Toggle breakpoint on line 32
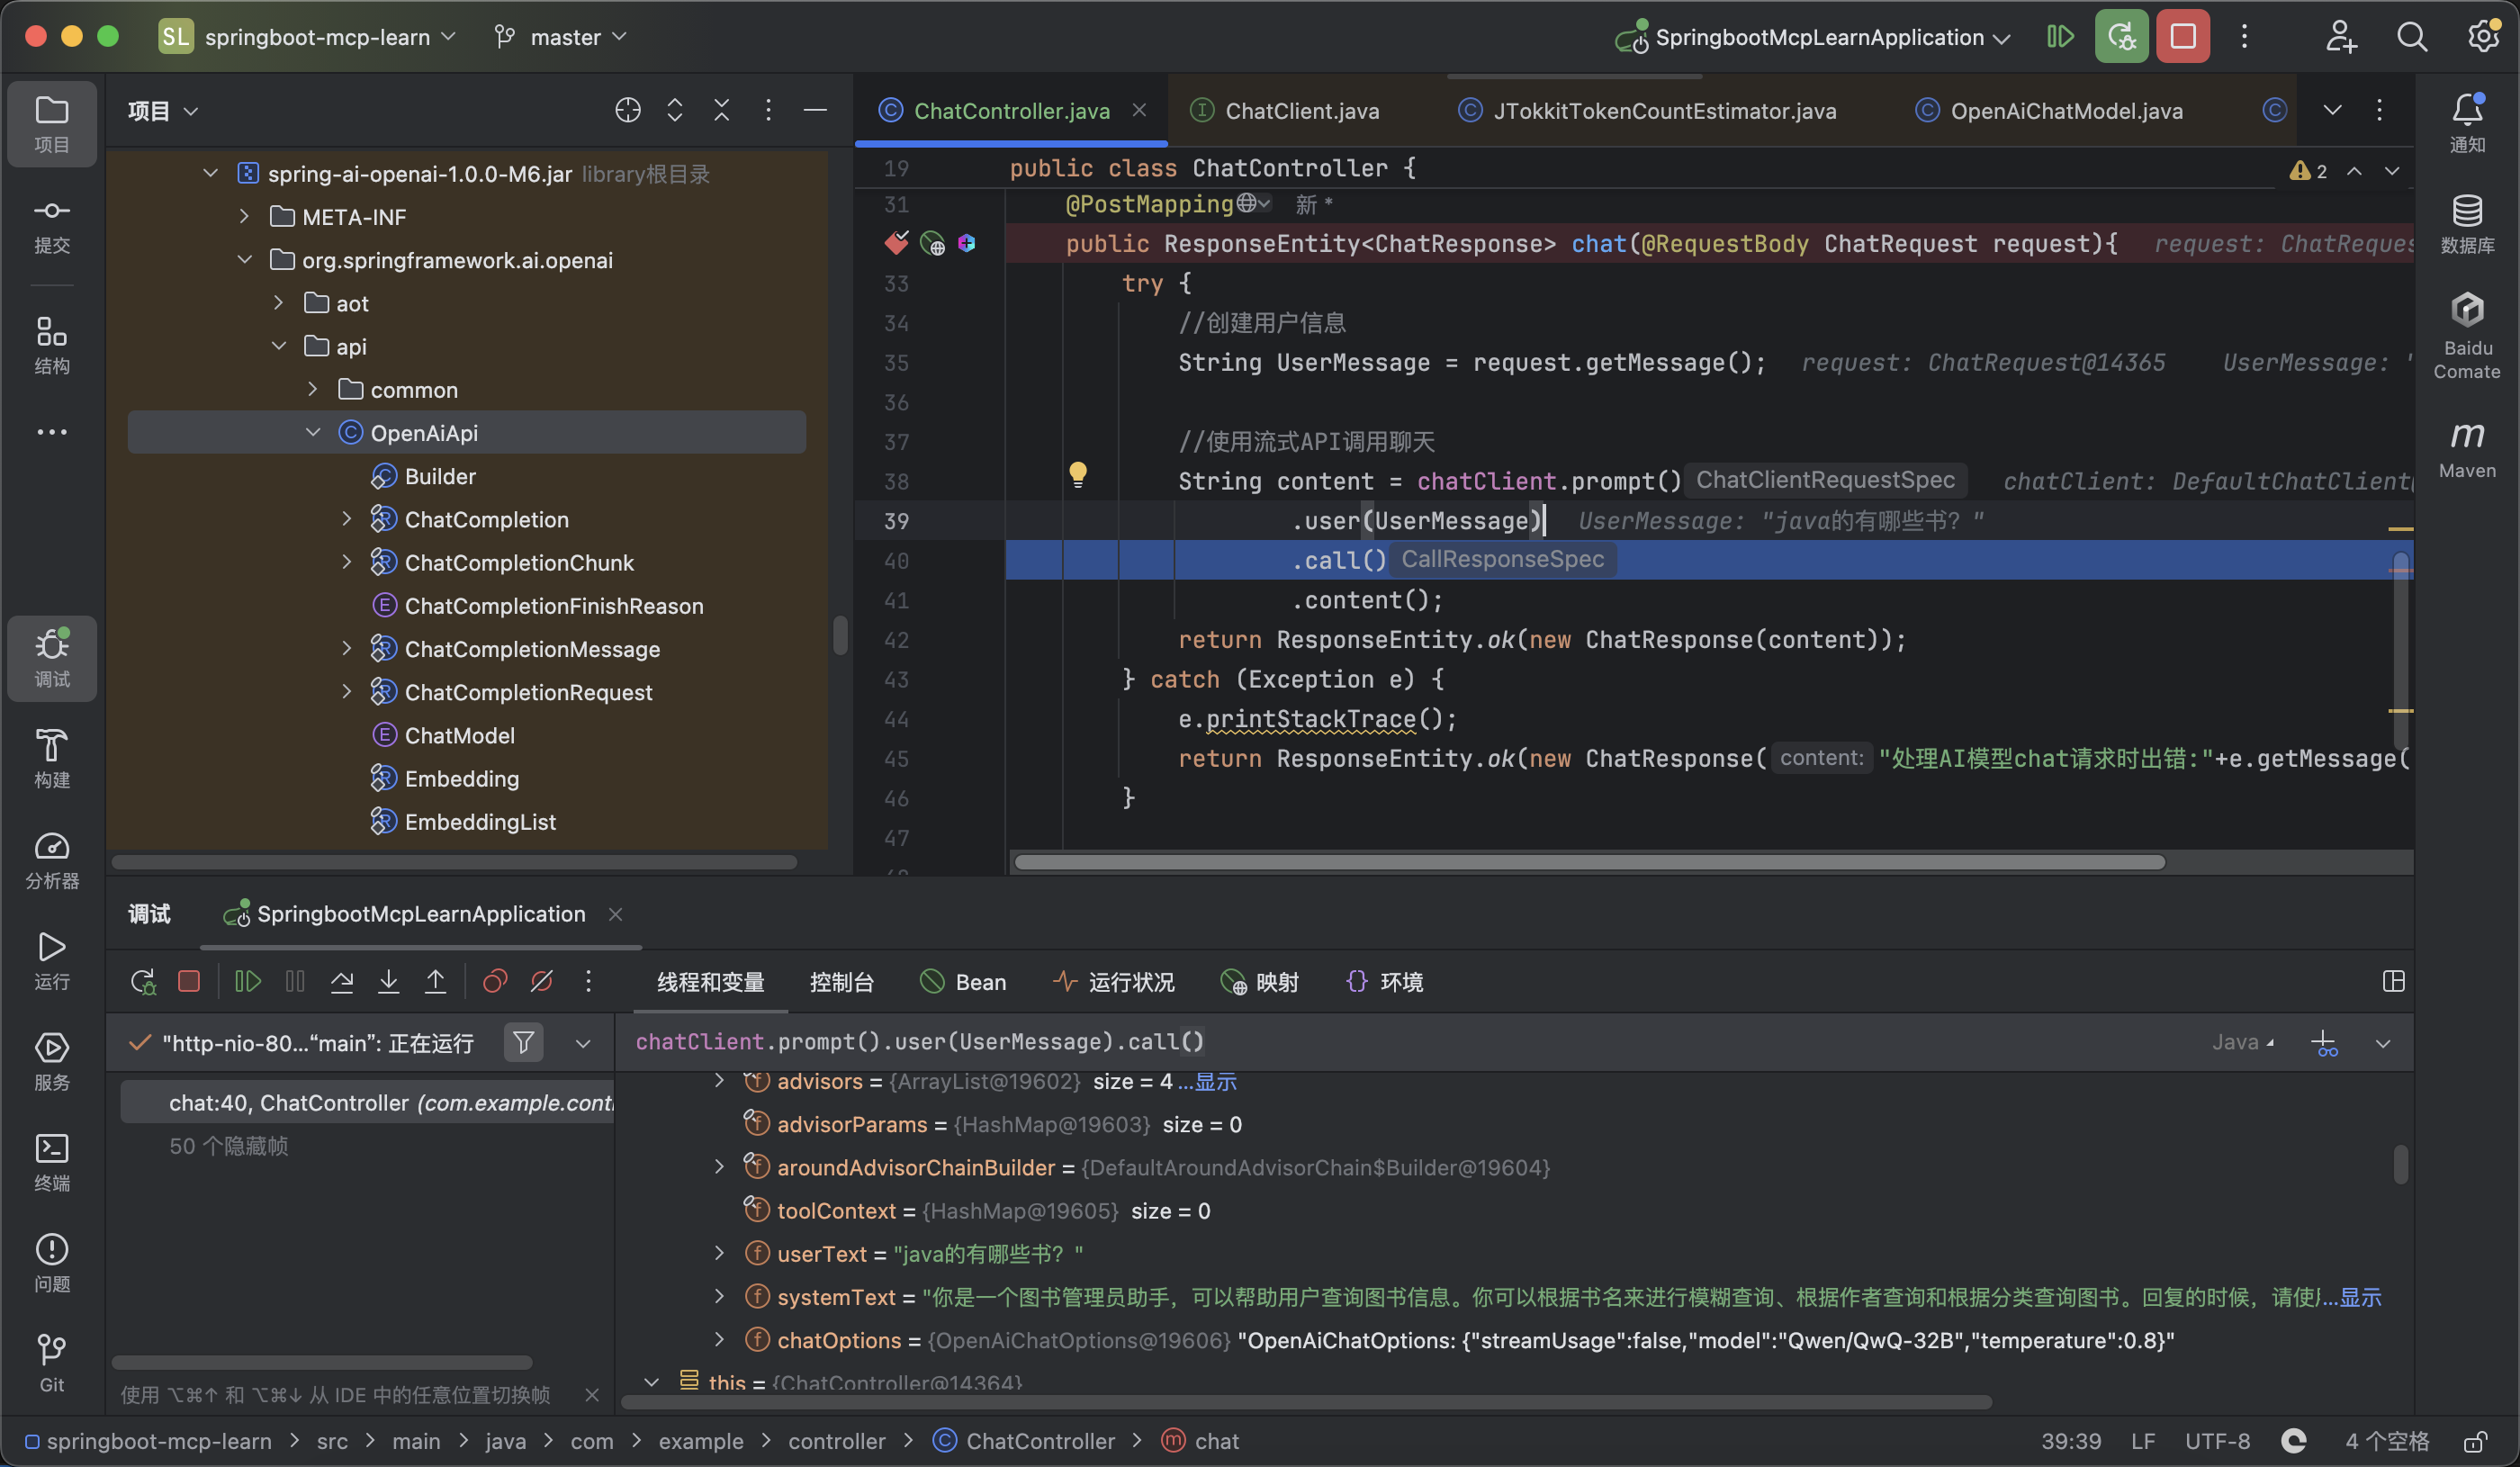 pos(896,243)
